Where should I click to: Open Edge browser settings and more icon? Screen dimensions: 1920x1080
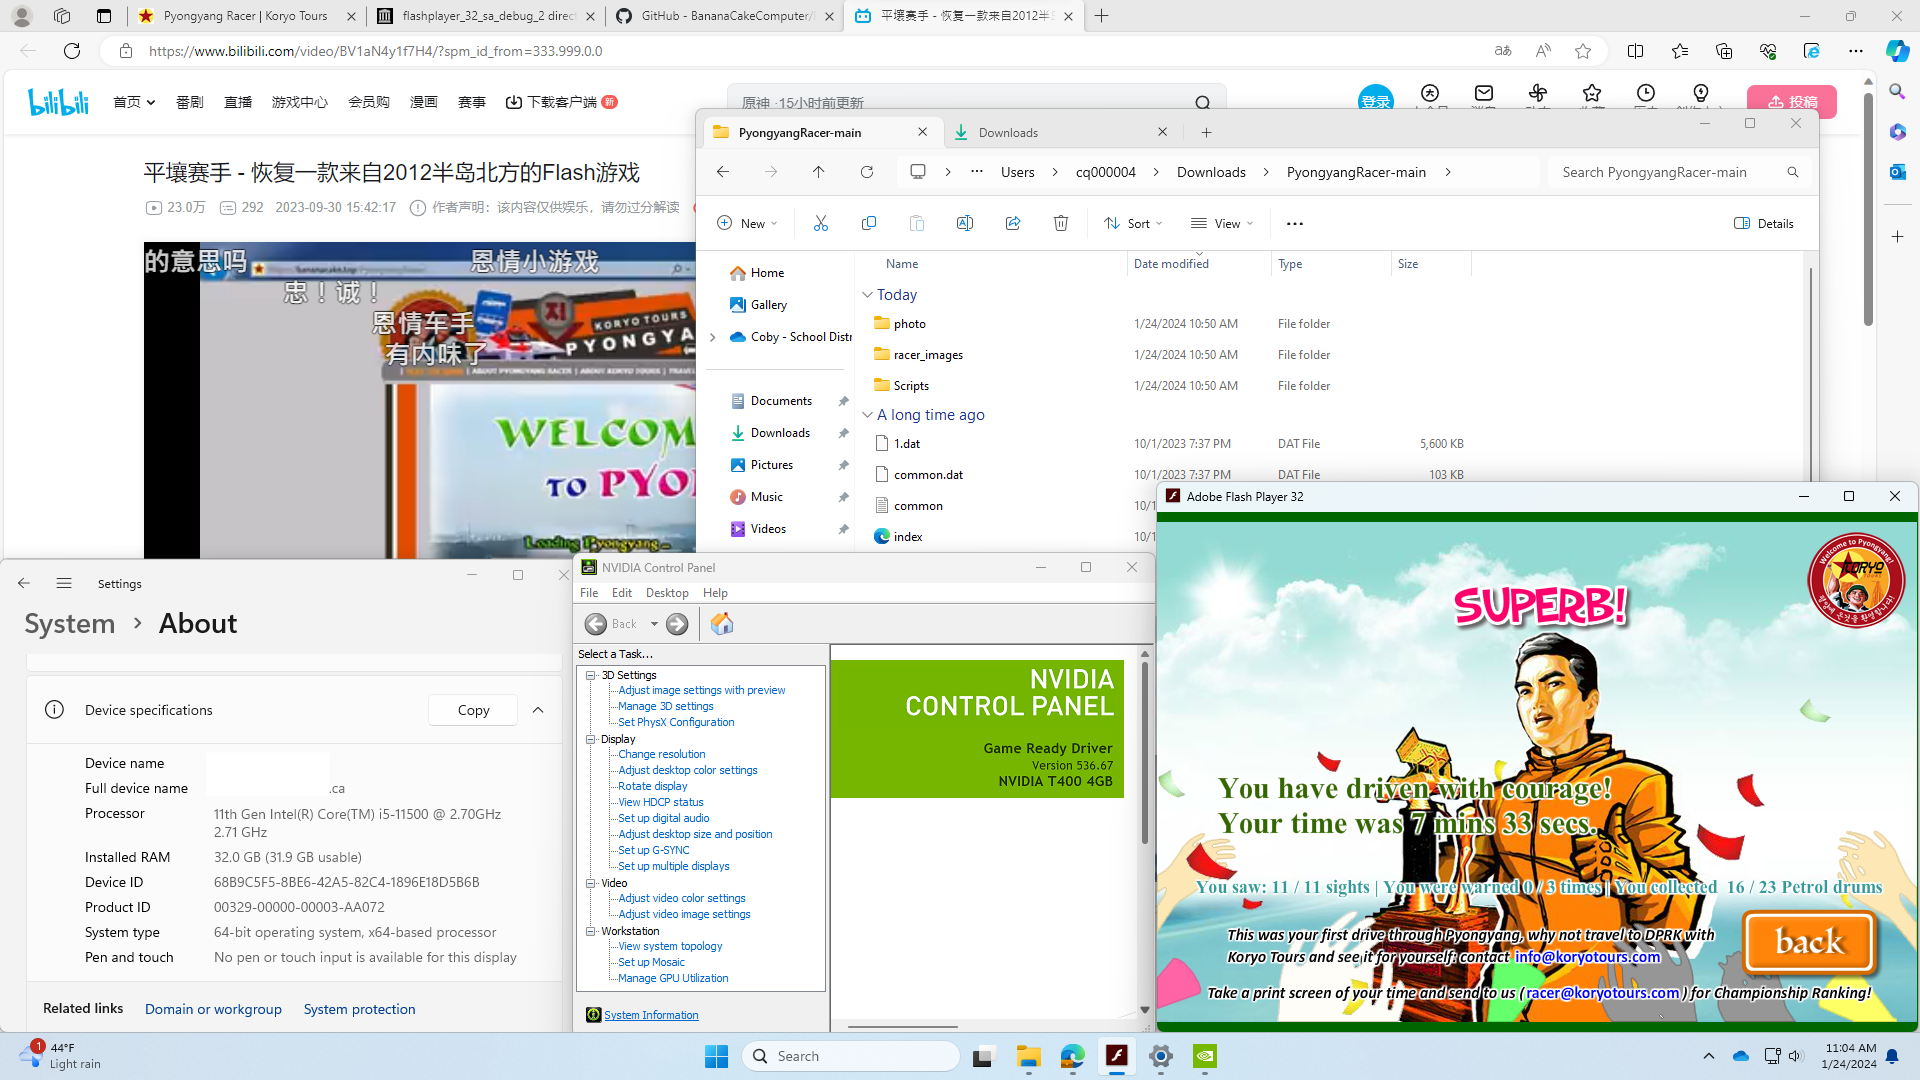pyautogui.click(x=1856, y=51)
